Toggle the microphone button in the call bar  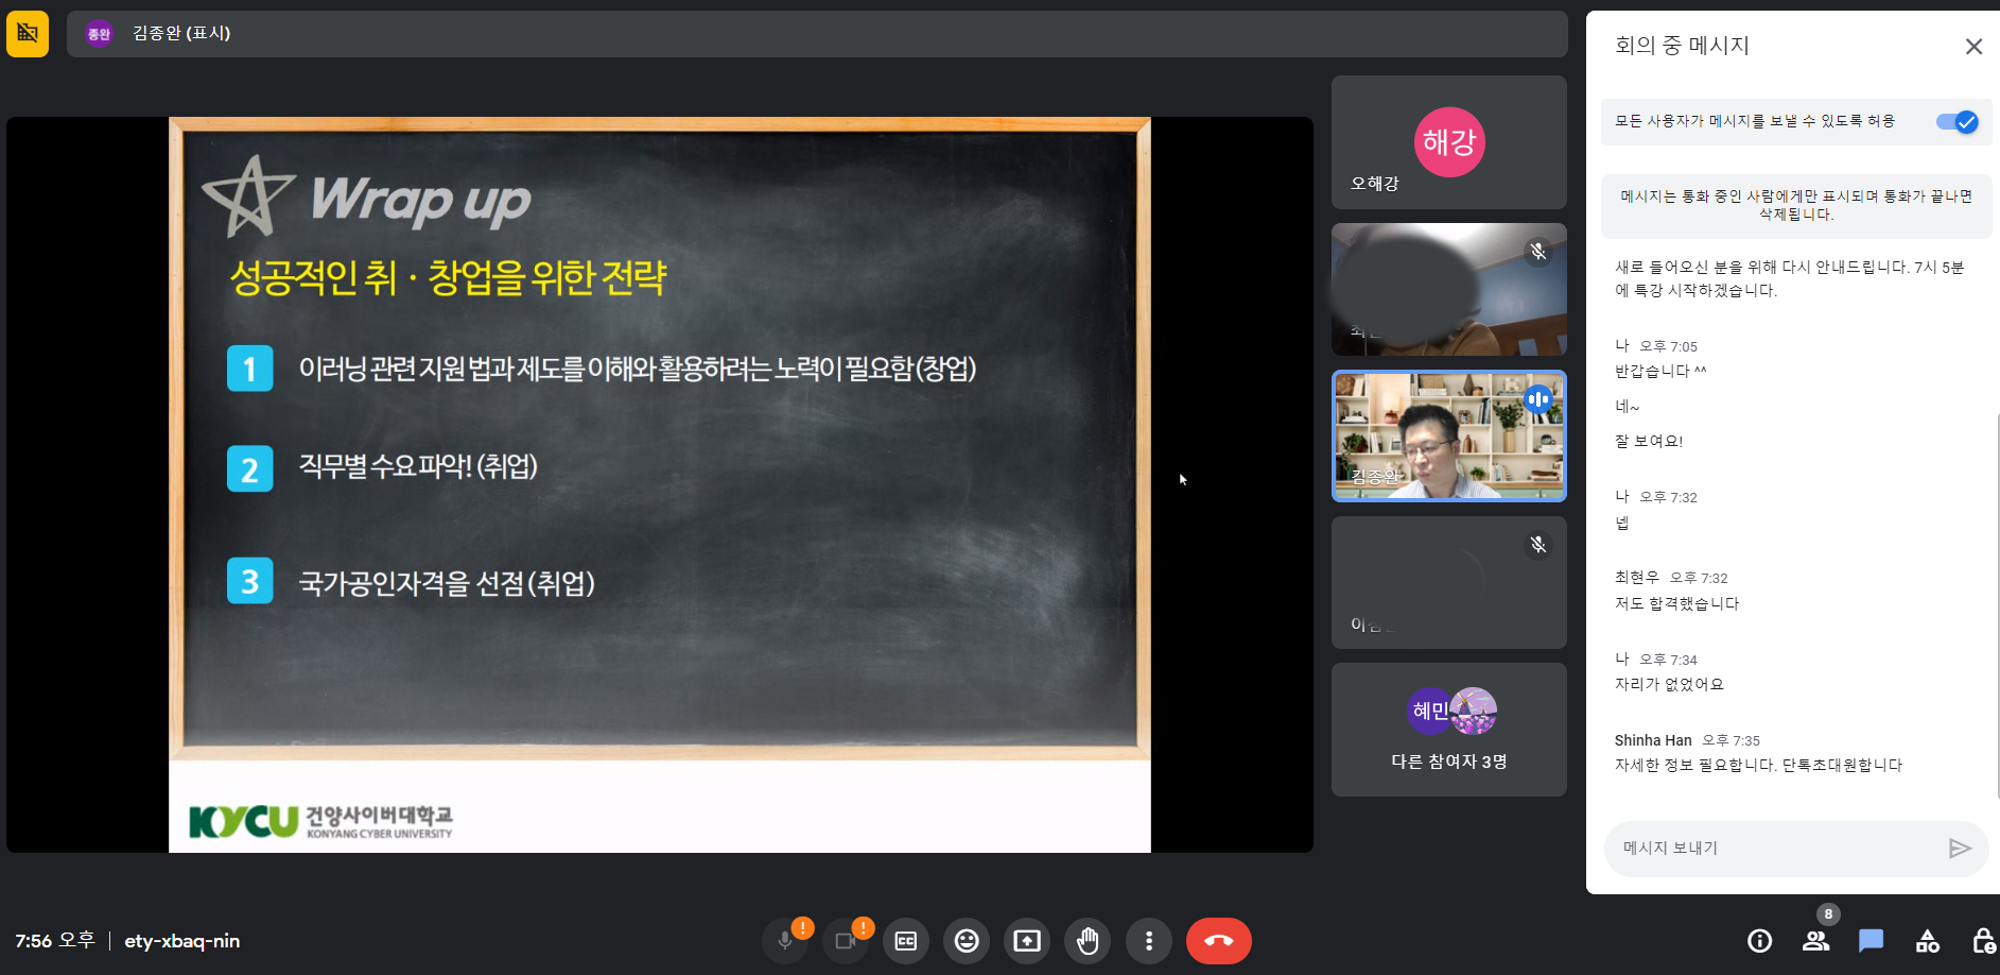(785, 941)
